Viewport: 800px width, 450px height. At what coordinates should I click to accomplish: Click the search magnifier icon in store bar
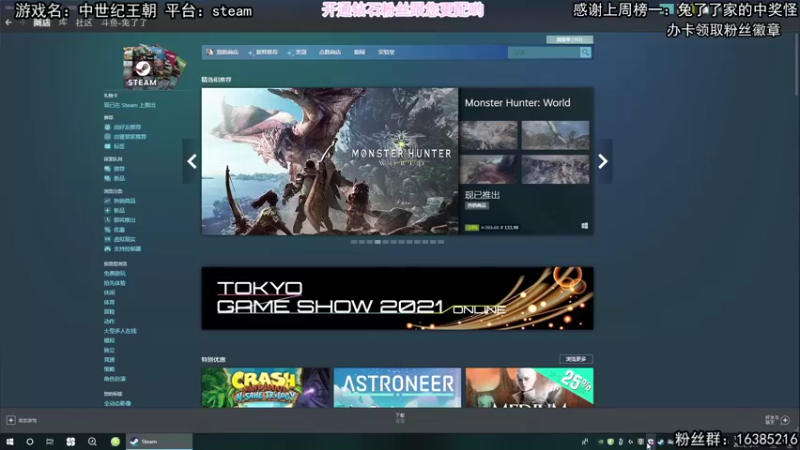click(585, 53)
